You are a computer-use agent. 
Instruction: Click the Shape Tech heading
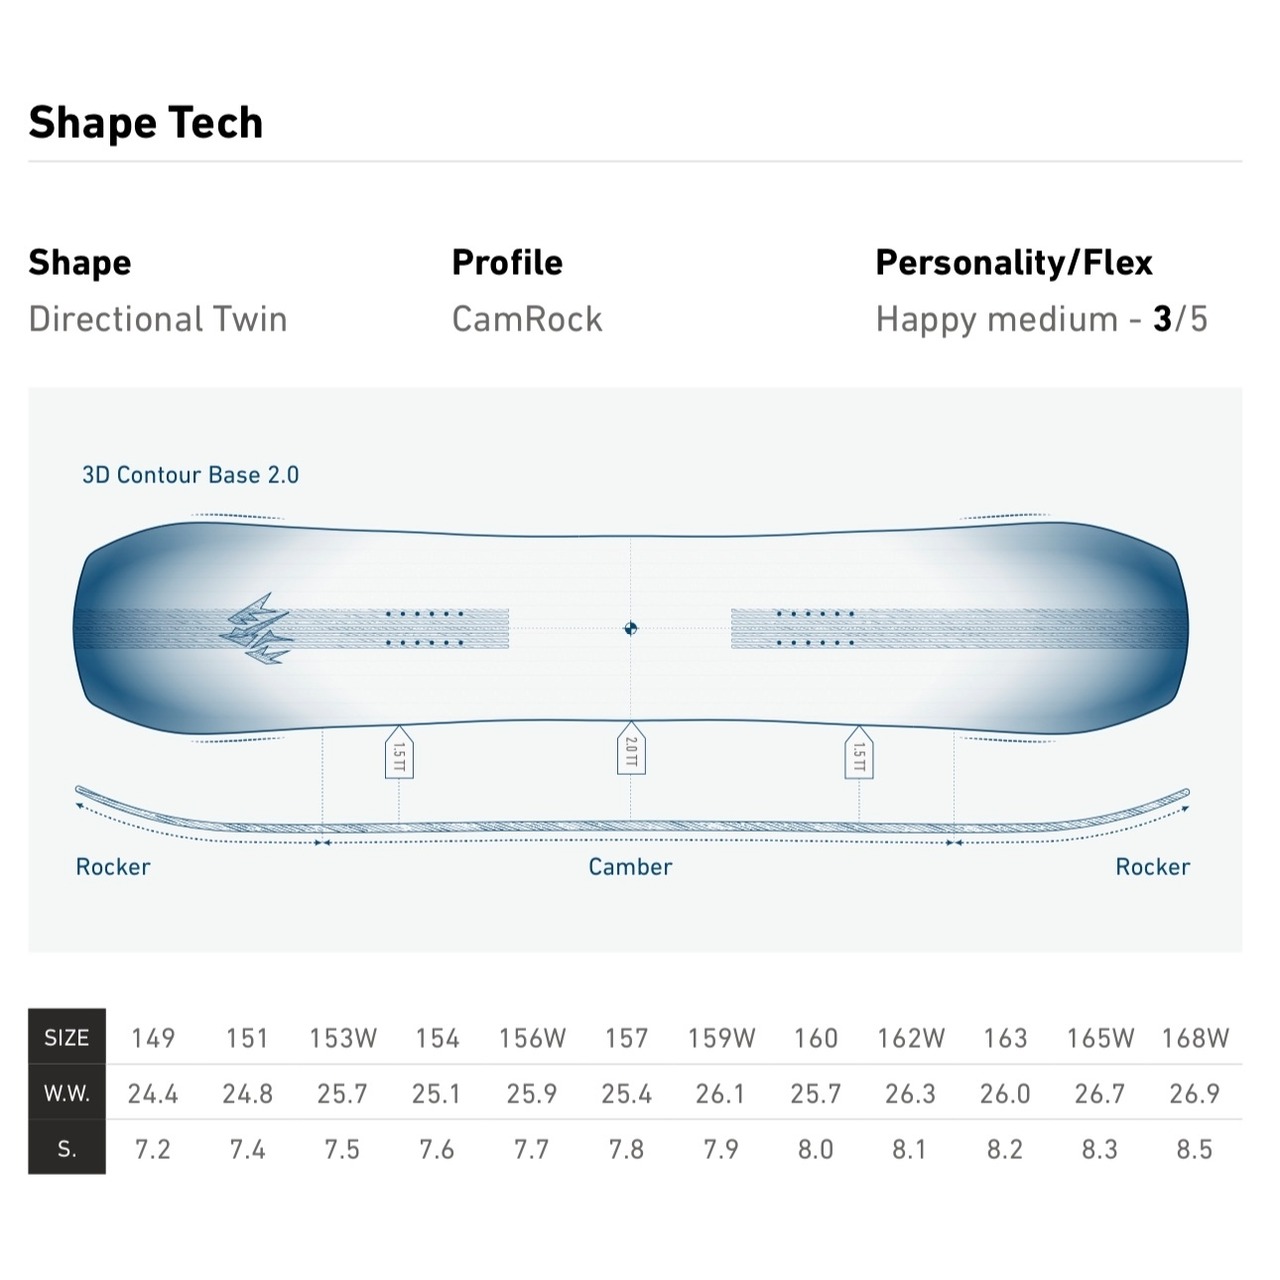(x=146, y=123)
